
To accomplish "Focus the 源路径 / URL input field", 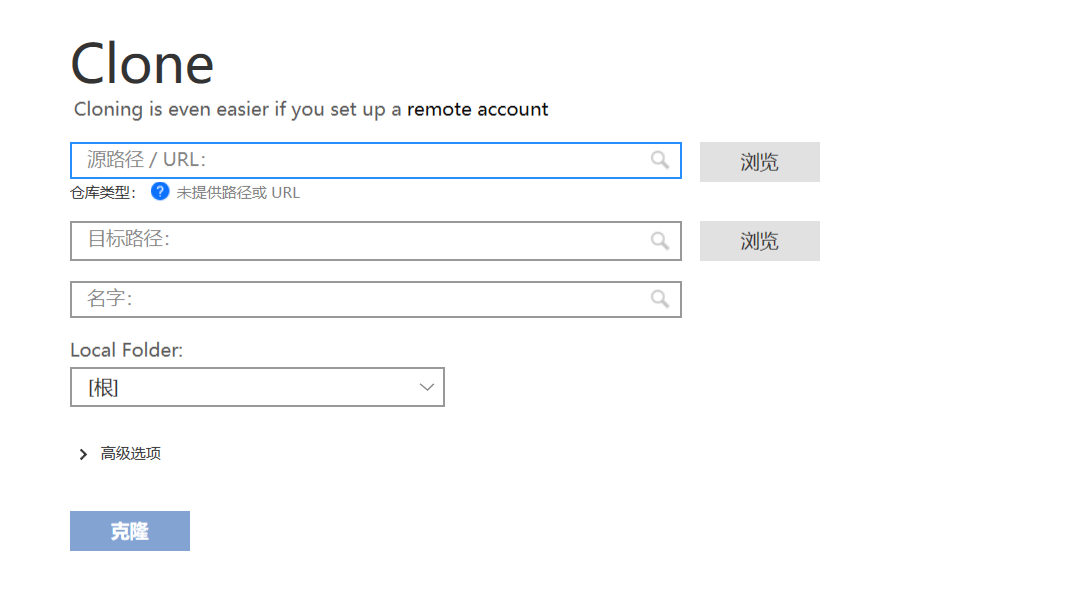I will click(376, 160).
